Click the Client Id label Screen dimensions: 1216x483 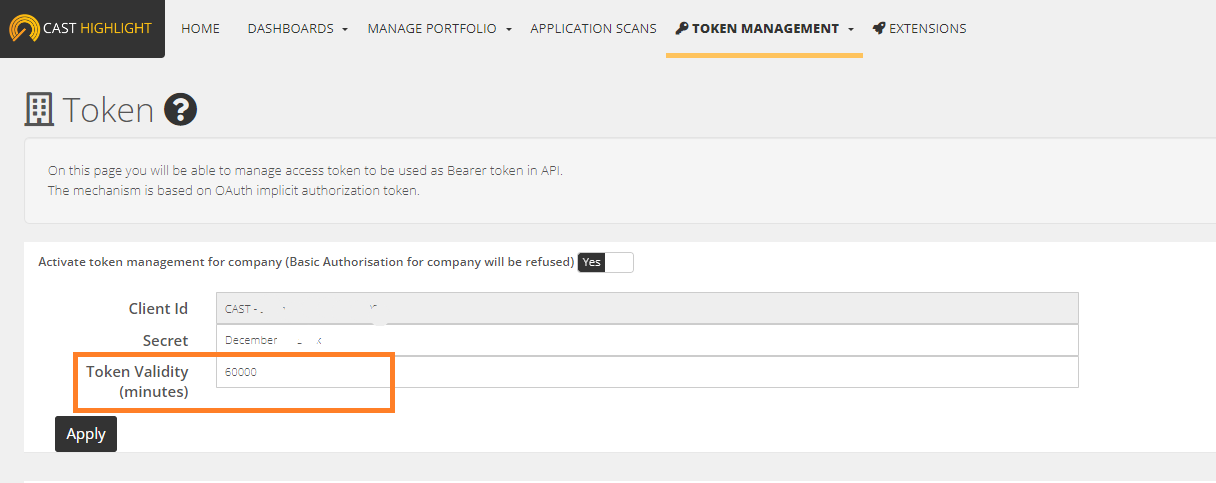coord(158,308)
